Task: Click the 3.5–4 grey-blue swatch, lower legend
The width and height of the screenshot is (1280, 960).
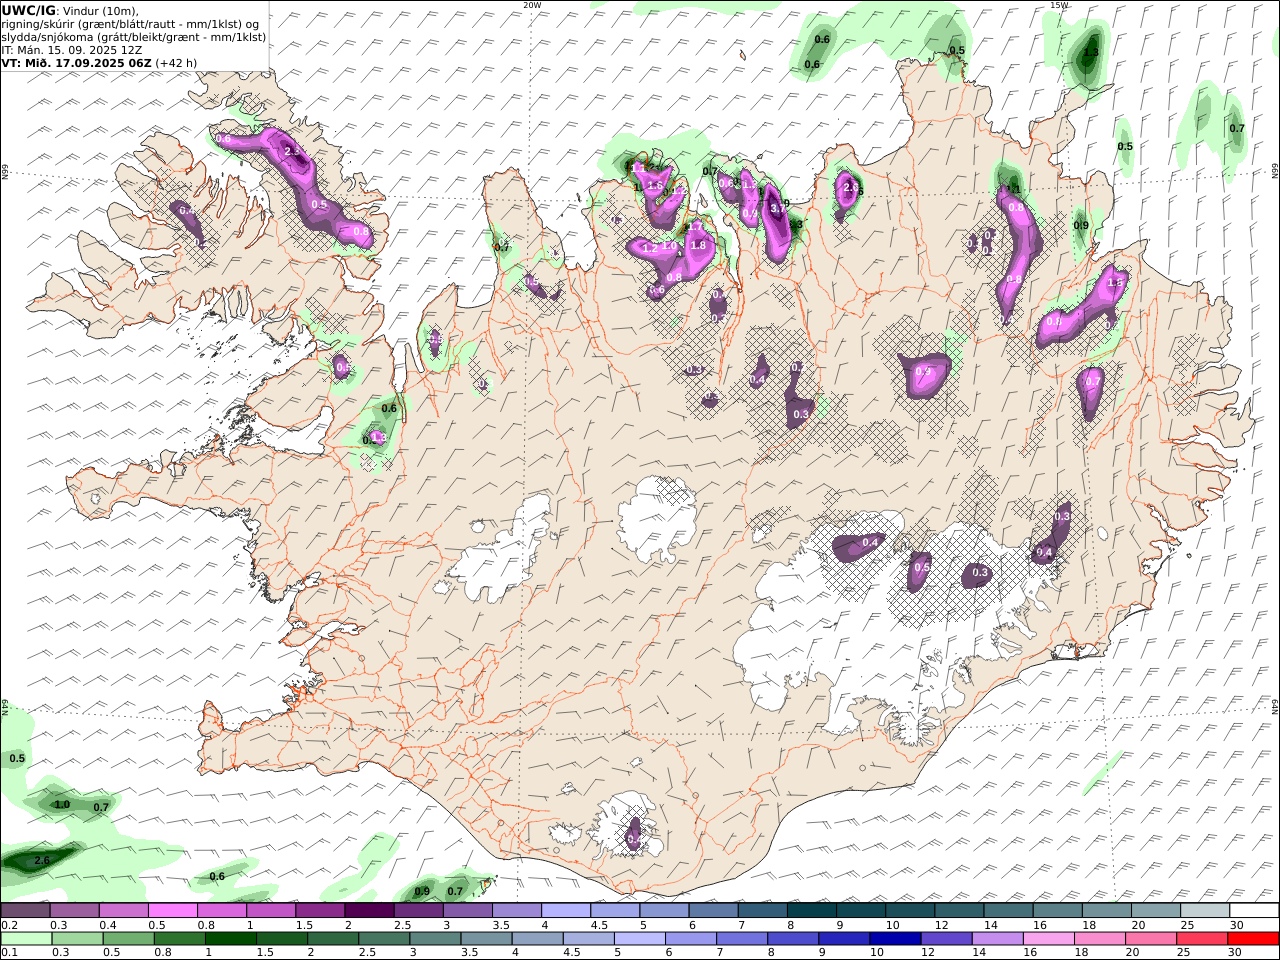Action: pos(487,939)
